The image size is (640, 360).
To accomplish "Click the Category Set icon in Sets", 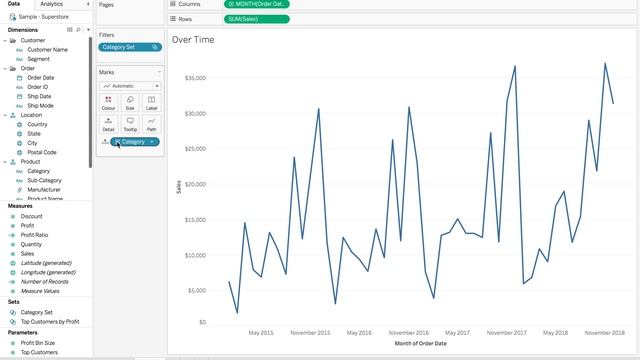I will (13, 313).
